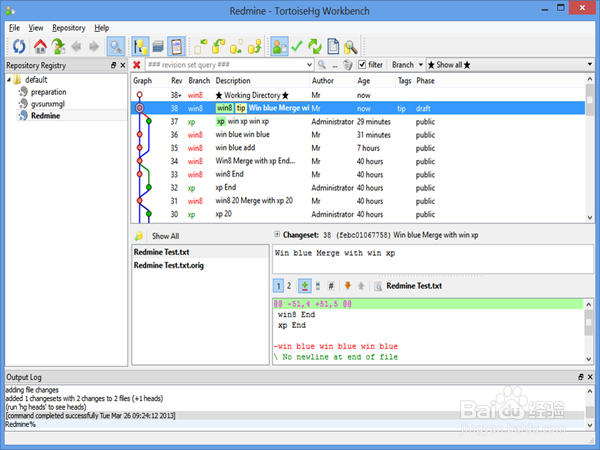Select revision 37 'win xp win xp'
This screenshot has height=450, width=600.
click(358, 122)
